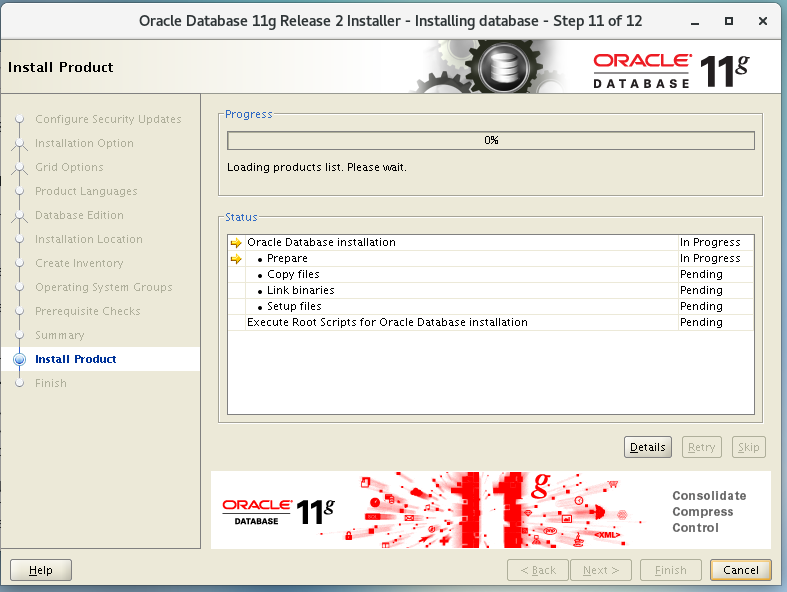The height and width of the screenshot is (592, 787).
Task: Select Create Inventory step
Action: pyautogui.click(x=79, y=263)
